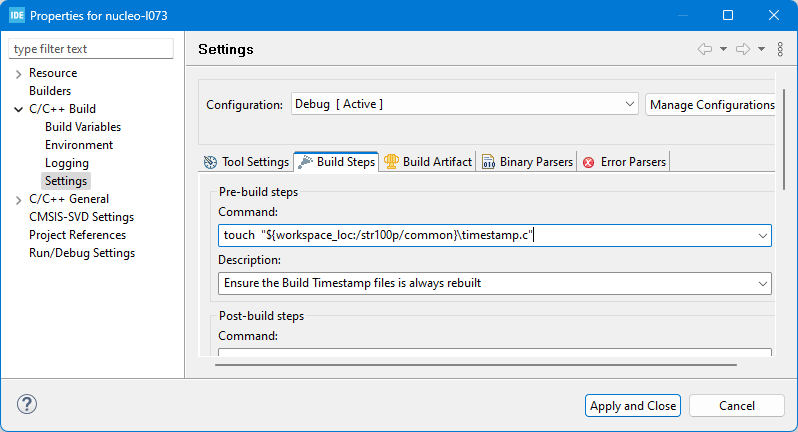
Task: Click the back navigation arrow icon
Action: 704,49
